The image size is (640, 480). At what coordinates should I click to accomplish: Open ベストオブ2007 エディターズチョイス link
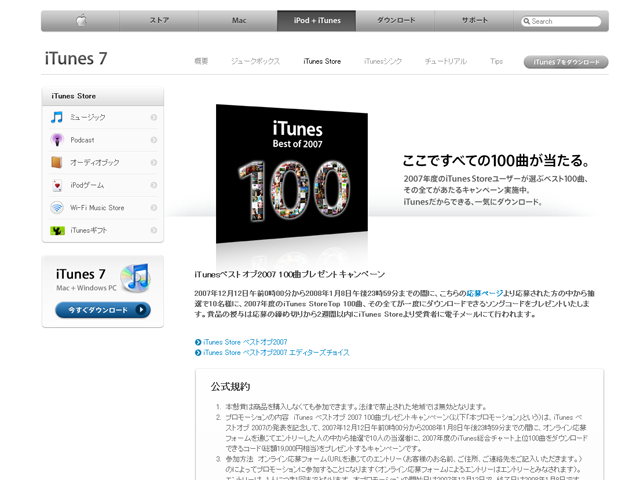(276, 353)
